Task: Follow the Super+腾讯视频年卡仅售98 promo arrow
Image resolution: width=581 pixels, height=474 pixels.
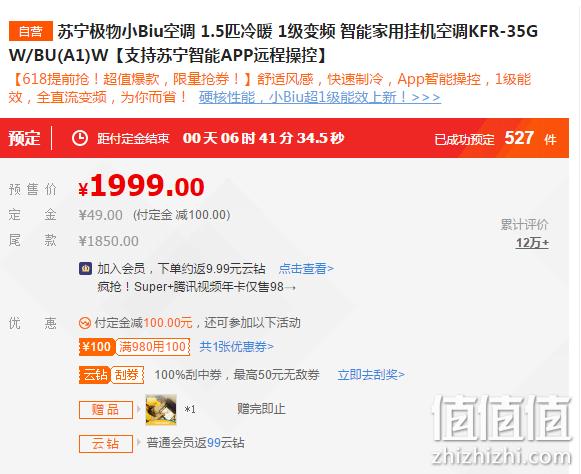Action: (x=196, y=287)
